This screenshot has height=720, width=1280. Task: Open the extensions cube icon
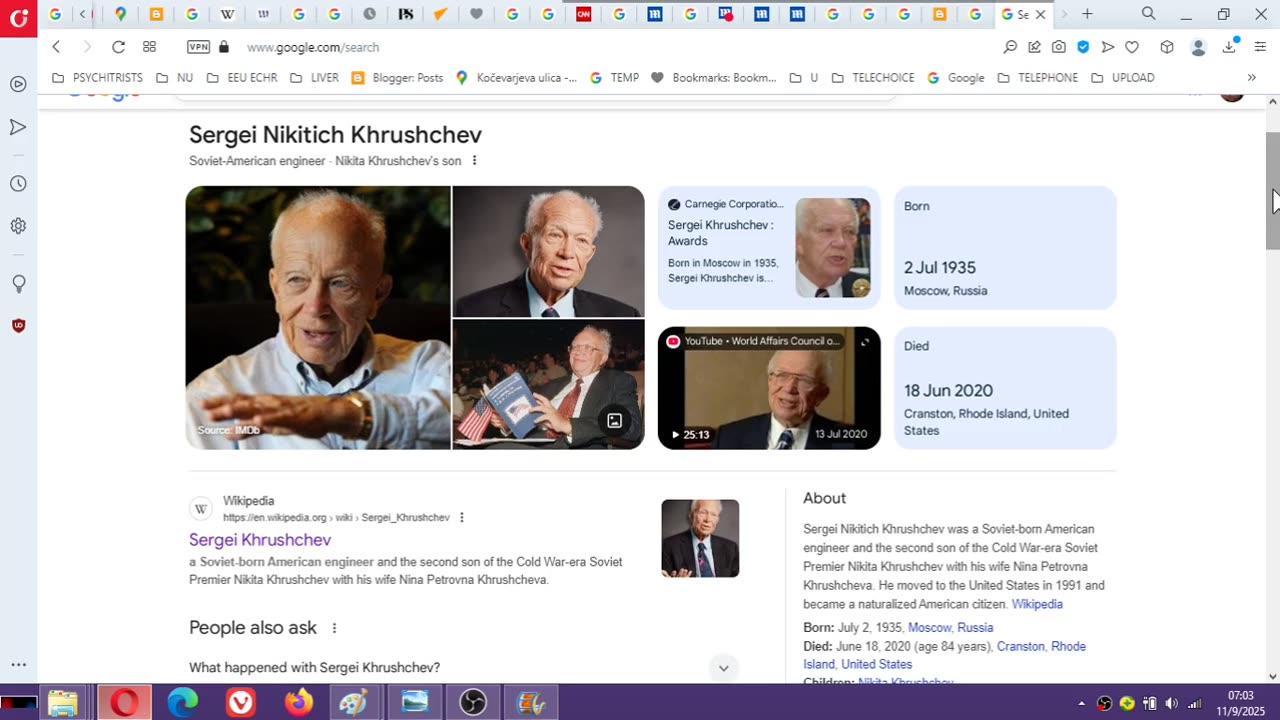pyautogui.click(x=1166, y=47)
